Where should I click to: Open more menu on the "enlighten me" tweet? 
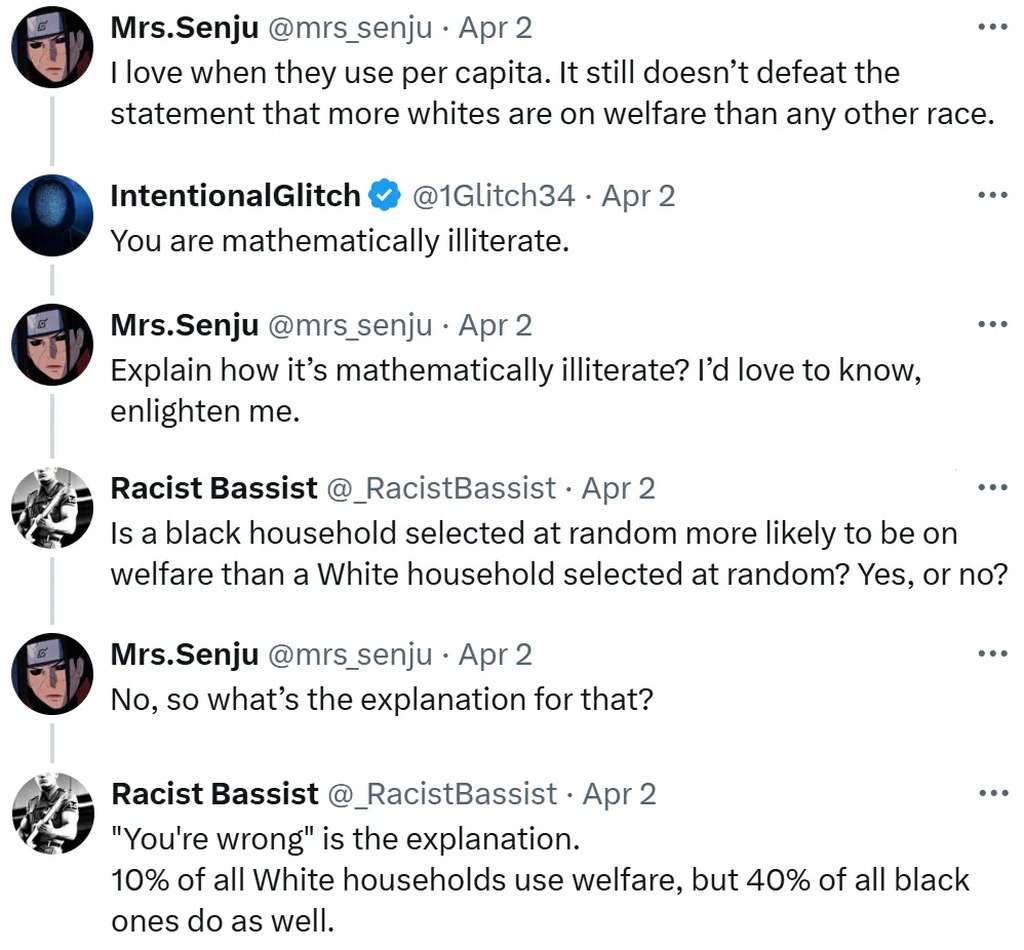click(992, 325)
